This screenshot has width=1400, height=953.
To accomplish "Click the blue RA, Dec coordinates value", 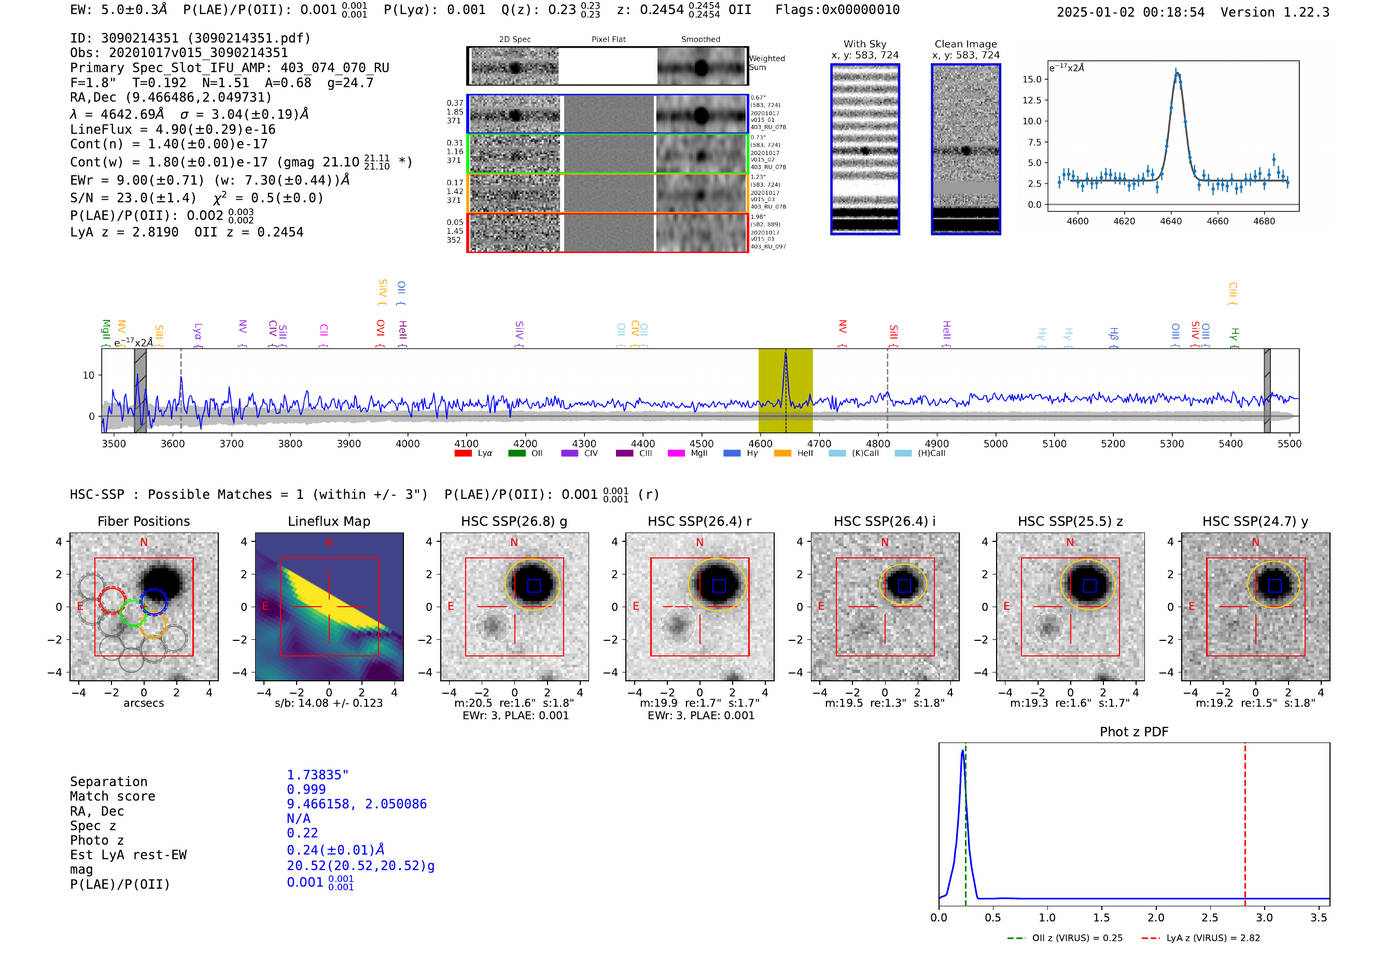I will click(356, 804).
